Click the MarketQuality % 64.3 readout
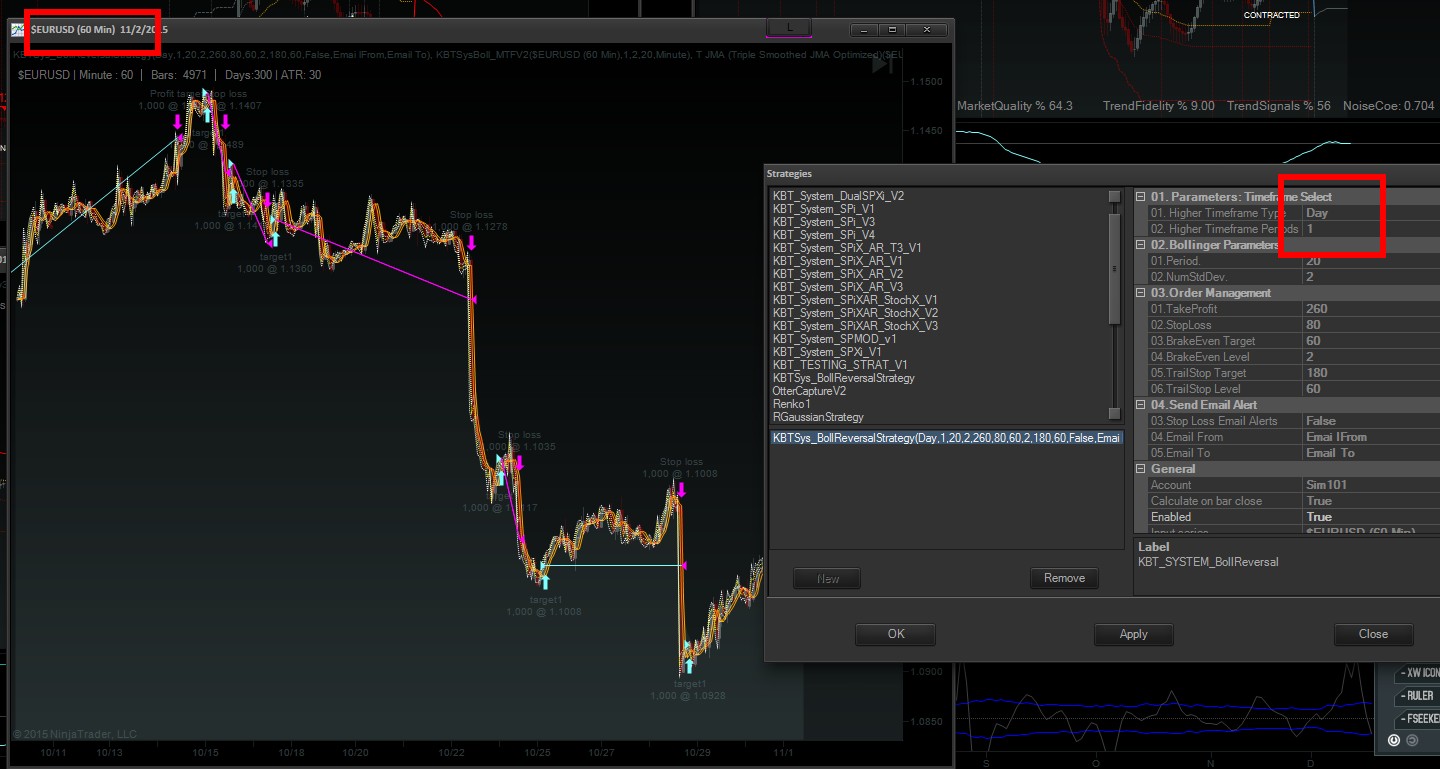Viewport: 1440px width, 769px height. [1015, 106]
